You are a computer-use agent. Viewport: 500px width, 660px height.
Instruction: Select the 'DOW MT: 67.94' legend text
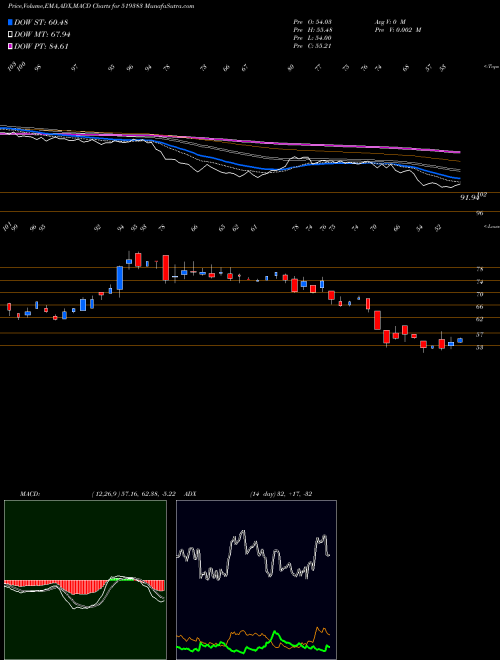point(42,35)
